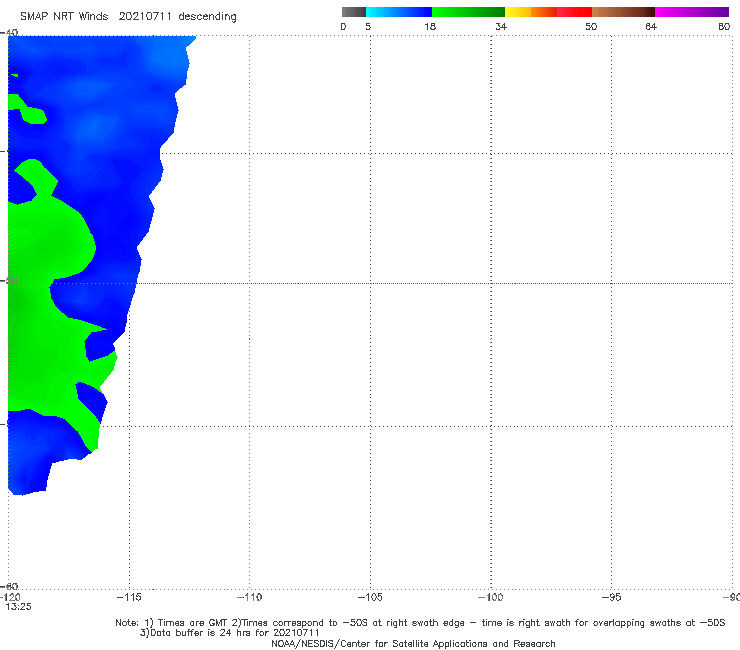Click the '64' label under the color bar
Viewport: 740px width, 650px height.
pyautogui.click(x=651, y=27)
